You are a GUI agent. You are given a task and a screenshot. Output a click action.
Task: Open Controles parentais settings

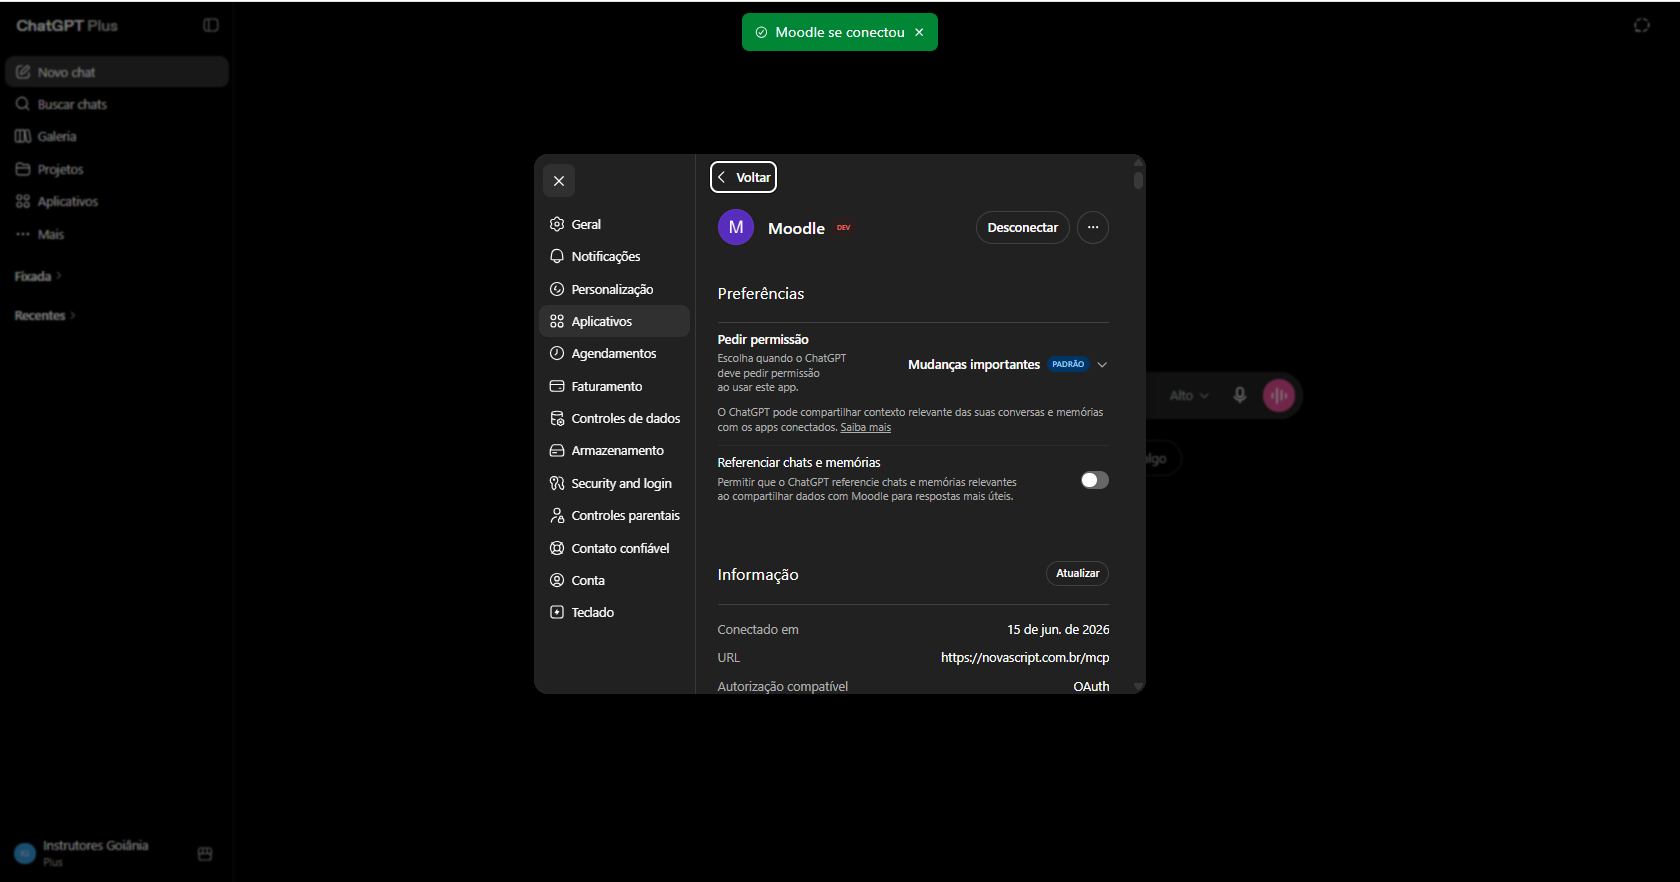click(614, 515)
